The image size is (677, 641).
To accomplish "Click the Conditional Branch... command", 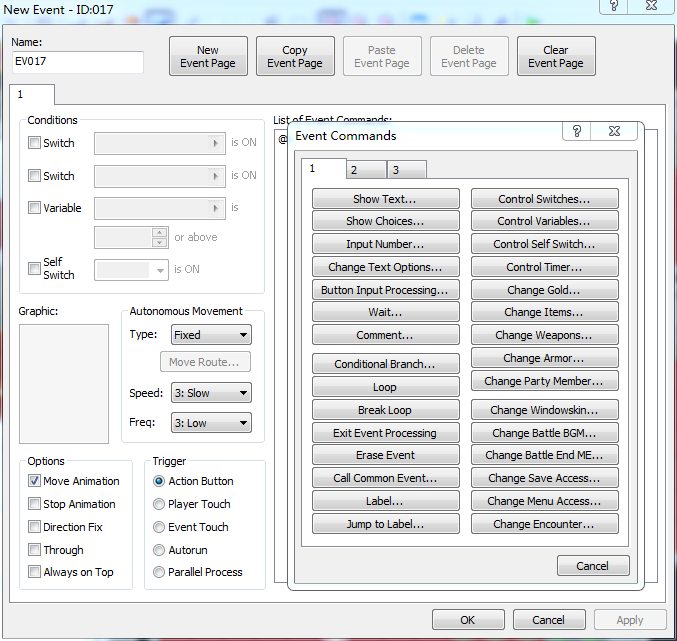I will (x=386, y=364).
